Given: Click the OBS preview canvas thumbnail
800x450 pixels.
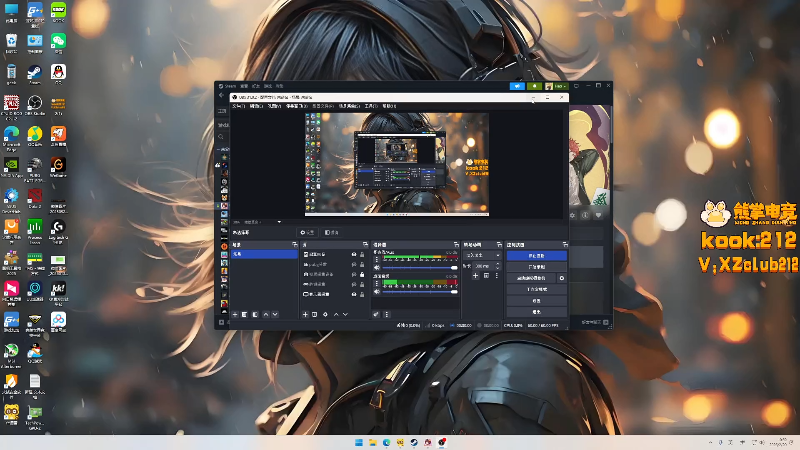Looking at the screenshot, I should pos(397,164).
